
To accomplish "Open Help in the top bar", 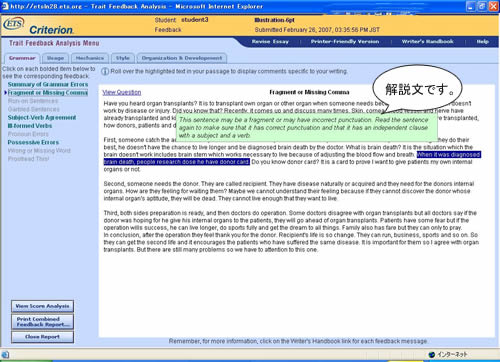I will click(x=482, y=42).
